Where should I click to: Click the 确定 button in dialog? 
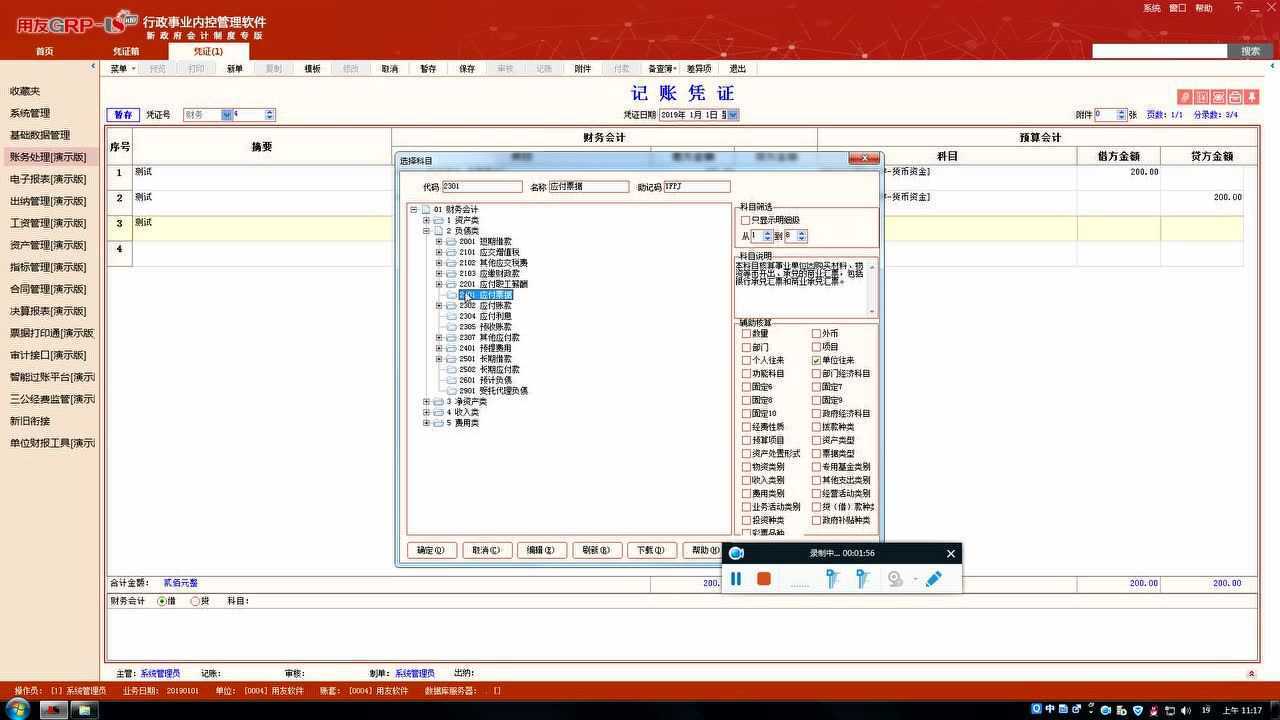click(431, 550)
